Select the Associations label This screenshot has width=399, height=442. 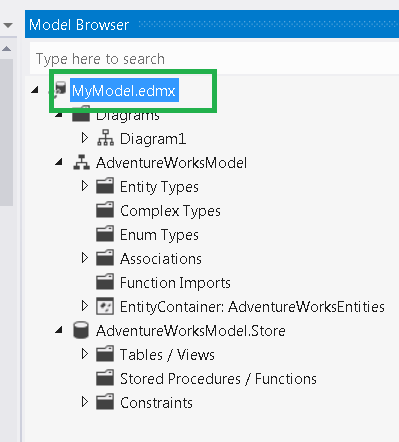coord(161,259)
